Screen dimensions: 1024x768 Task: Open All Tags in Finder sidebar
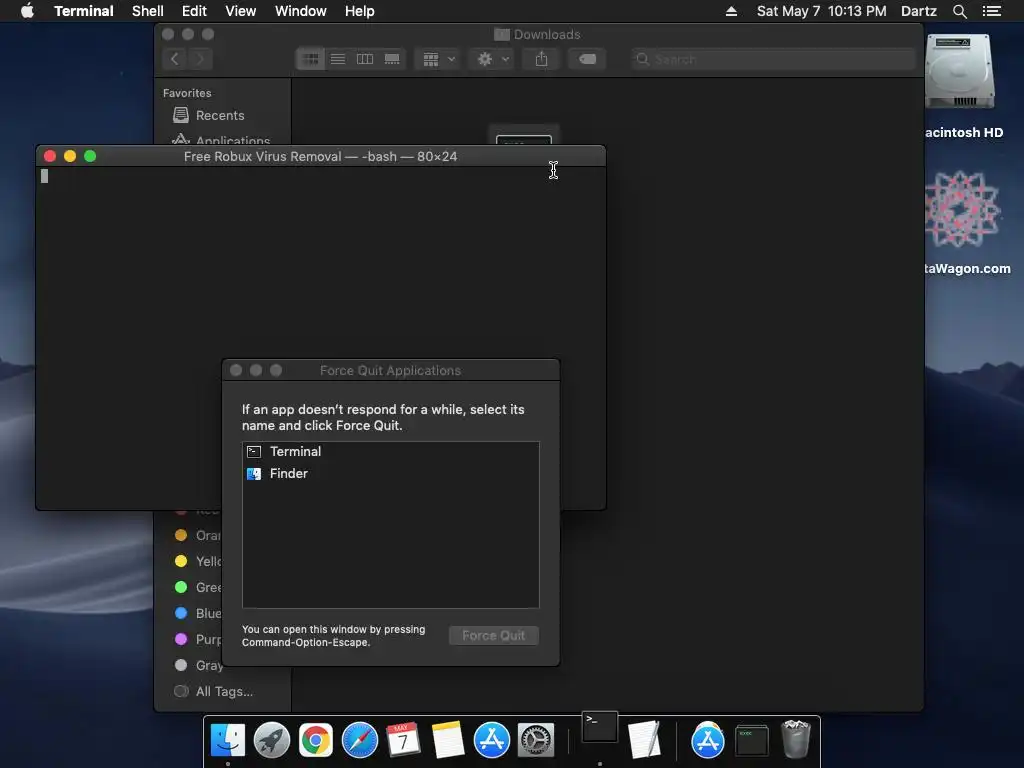[x=222, y=692]
